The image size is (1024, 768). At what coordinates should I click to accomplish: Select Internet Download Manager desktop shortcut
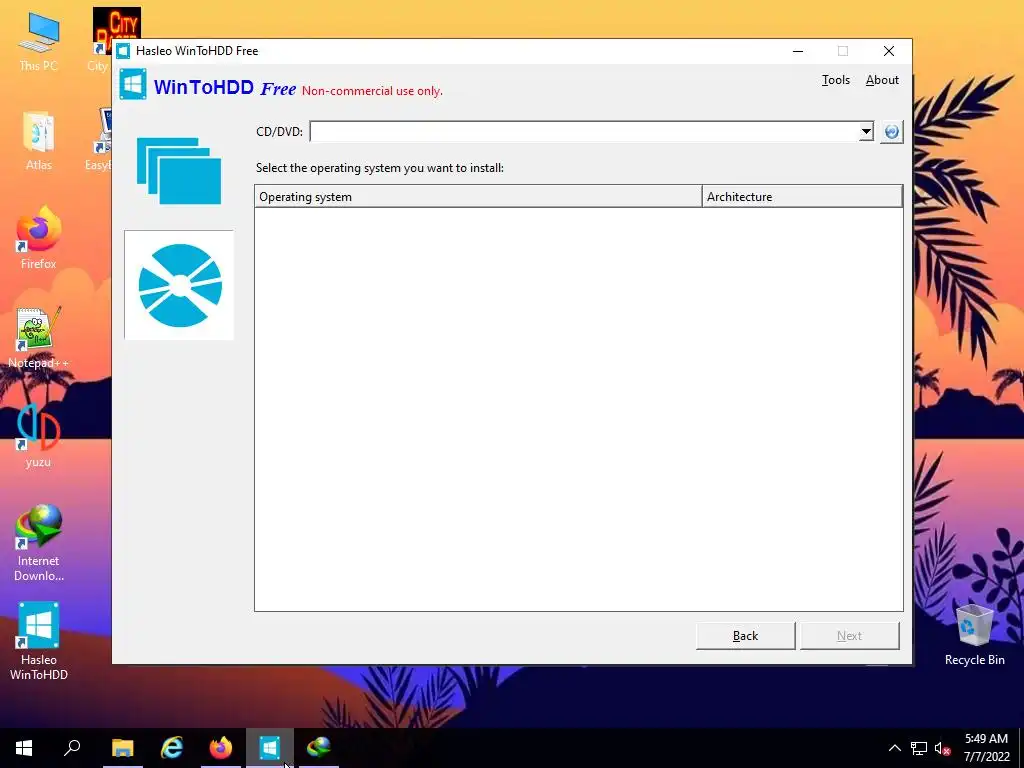tap(39, 542)
